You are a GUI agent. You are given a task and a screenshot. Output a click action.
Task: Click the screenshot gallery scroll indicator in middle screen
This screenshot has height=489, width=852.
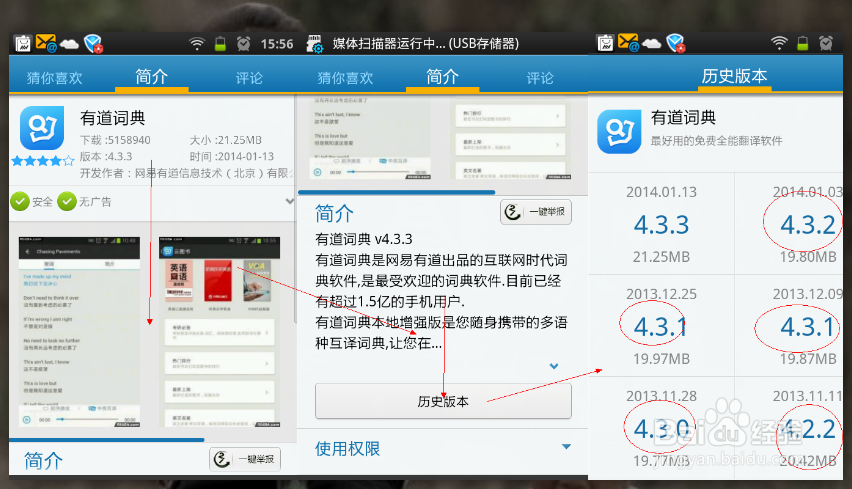(x=397, y=192)
